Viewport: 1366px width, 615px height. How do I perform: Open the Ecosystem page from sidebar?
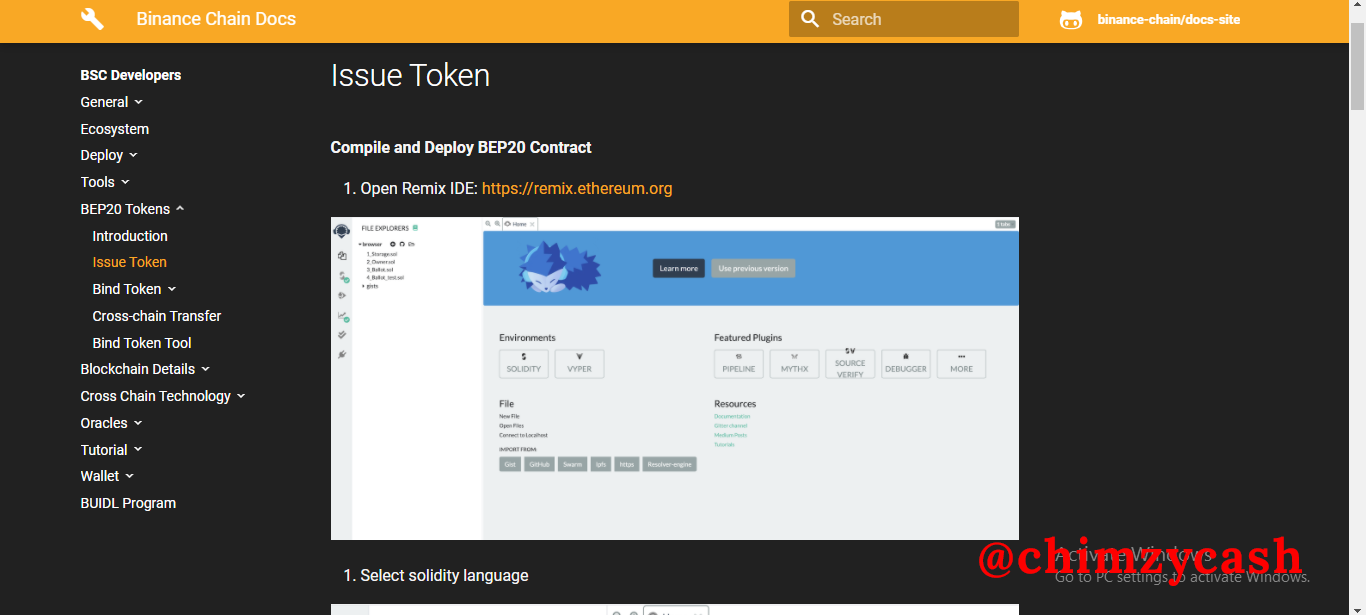115,129
